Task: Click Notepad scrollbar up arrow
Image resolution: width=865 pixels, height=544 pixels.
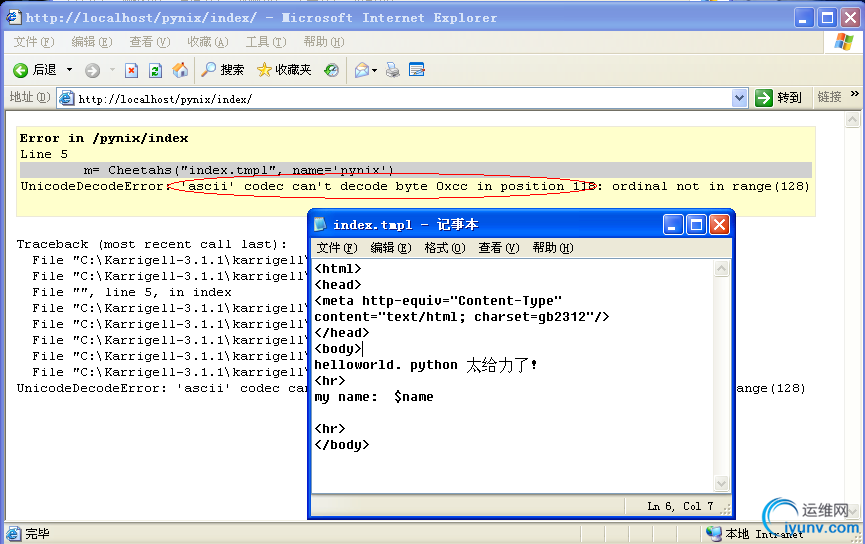Action: coord(722,269)
